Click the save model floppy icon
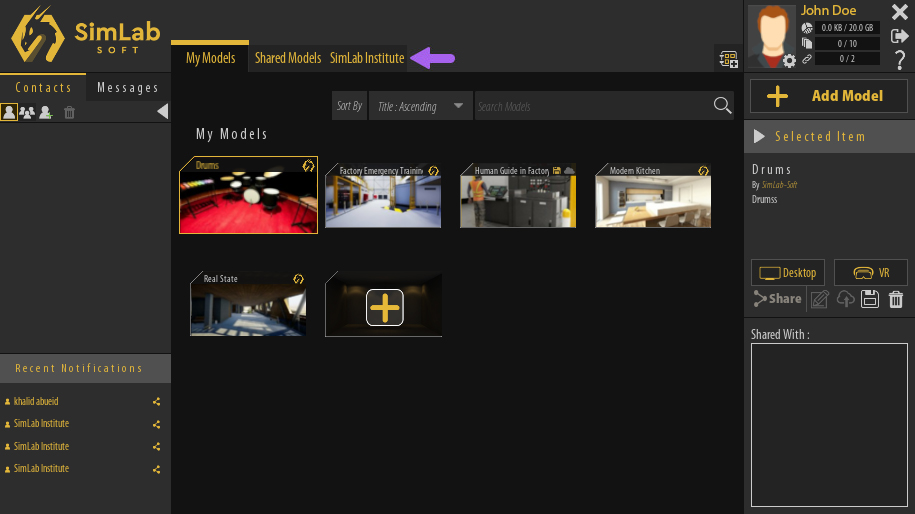The height and width of the screenshot is (514, 915). pos(869,299)
